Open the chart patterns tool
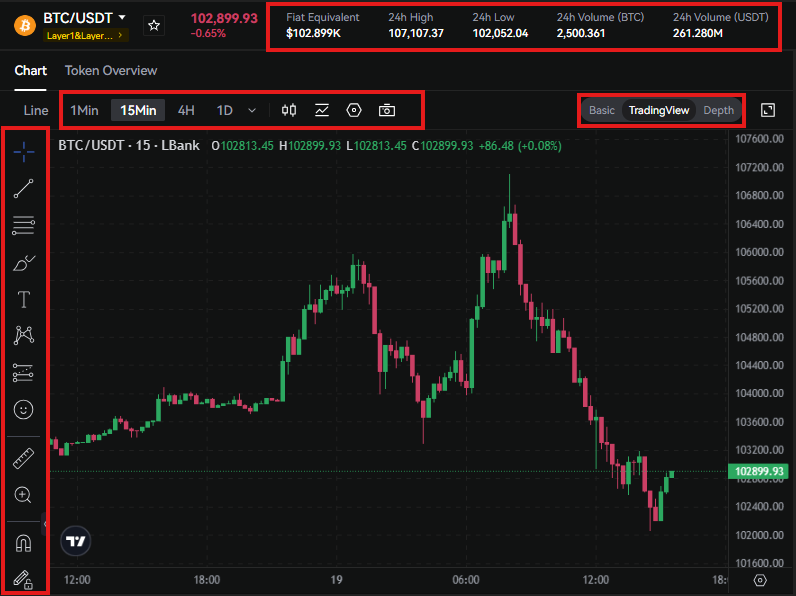The height and width of the screenshot is (596, 796). point(23,336)
